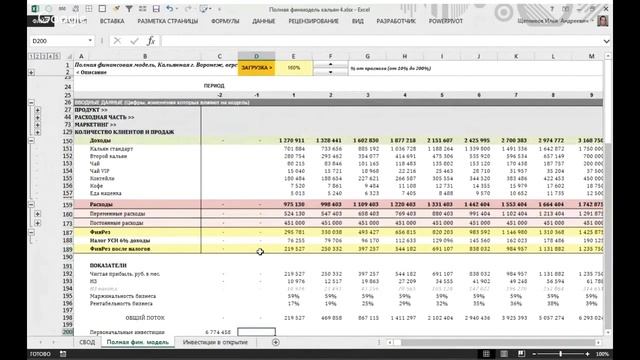Screen dimensions: 640x360
Task: Switch to the СВОД sheet tab
Action: click(x=87, y=342)
